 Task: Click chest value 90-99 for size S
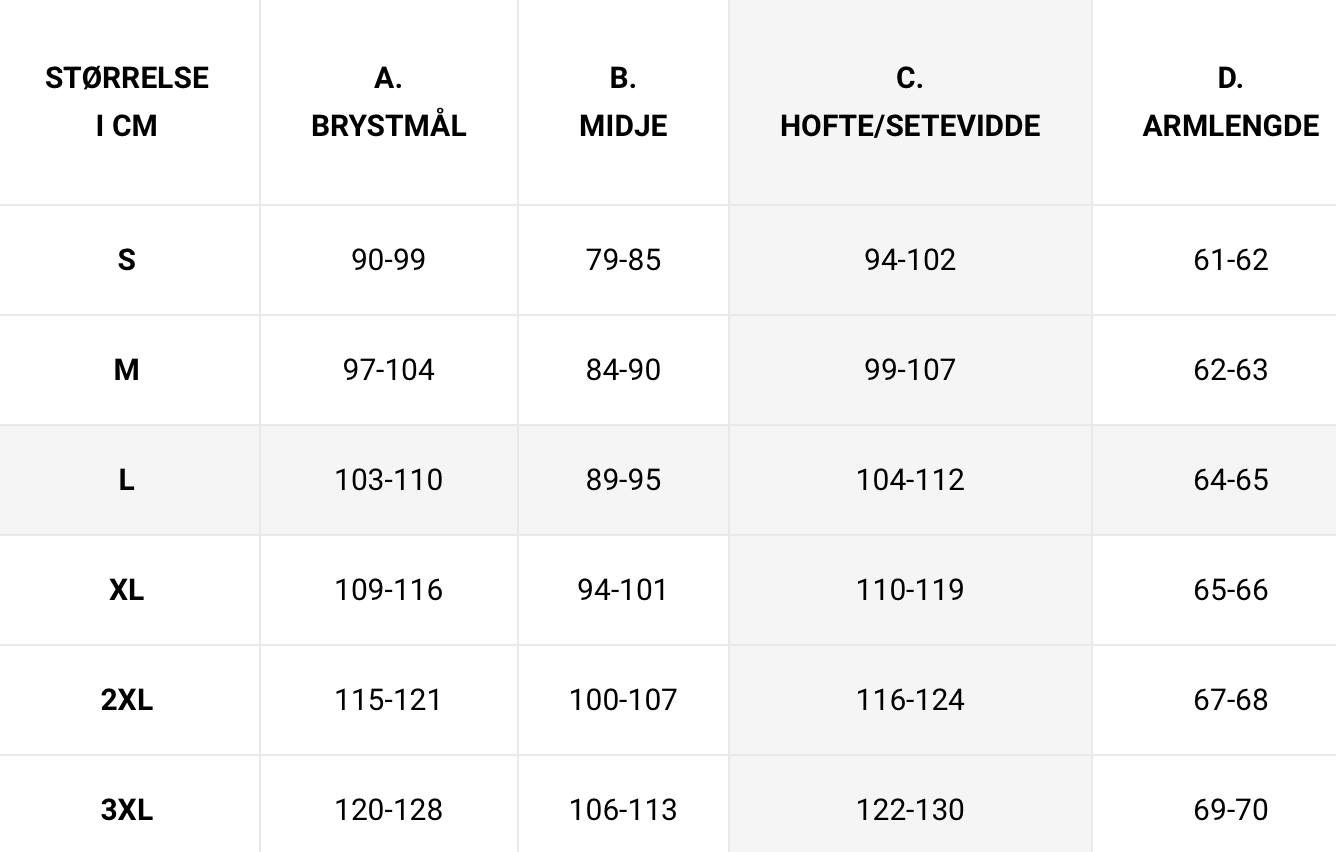(389, 260)
